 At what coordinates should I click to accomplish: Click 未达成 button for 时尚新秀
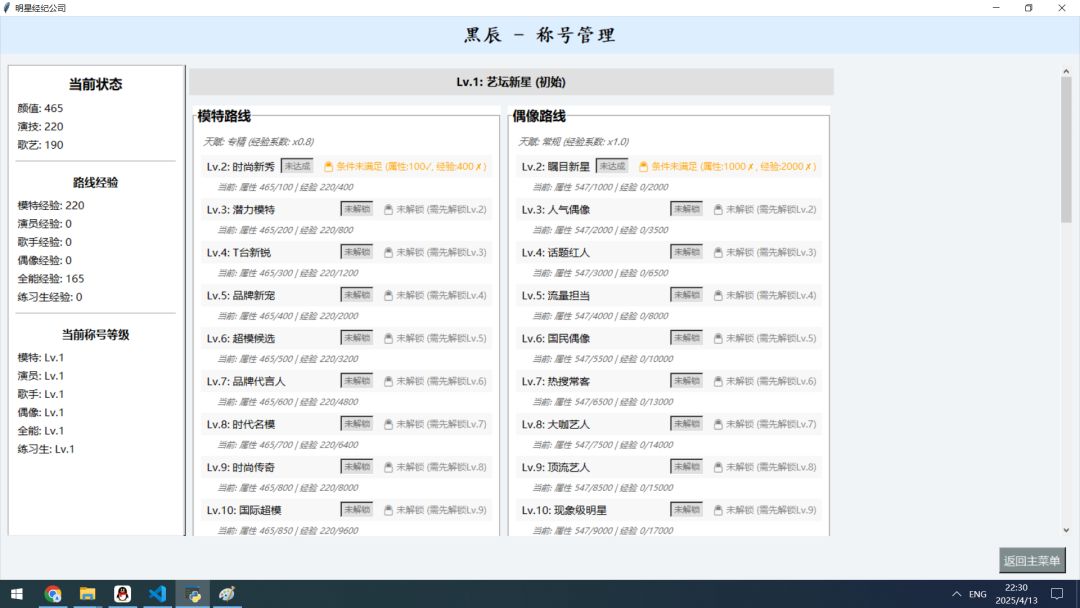point(298,166)
